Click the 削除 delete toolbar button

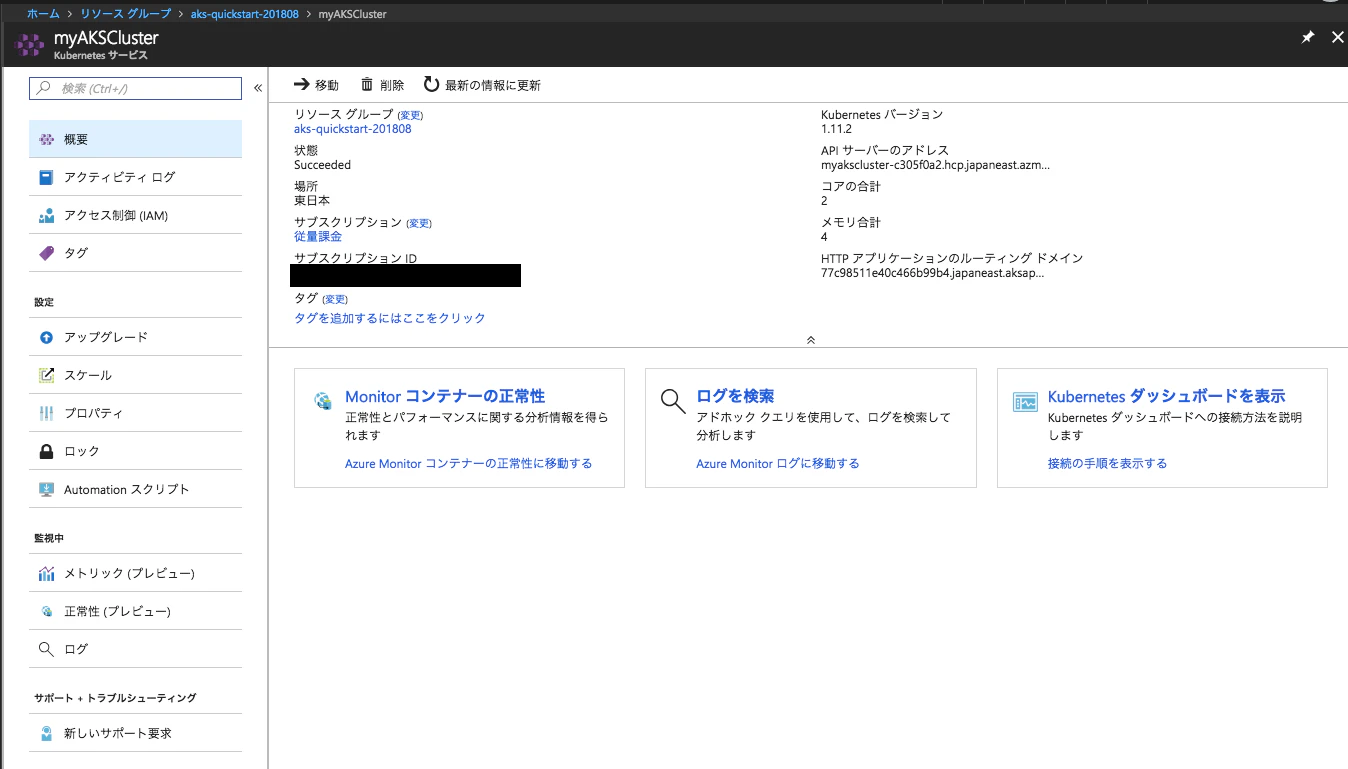(x=382, y=85)
